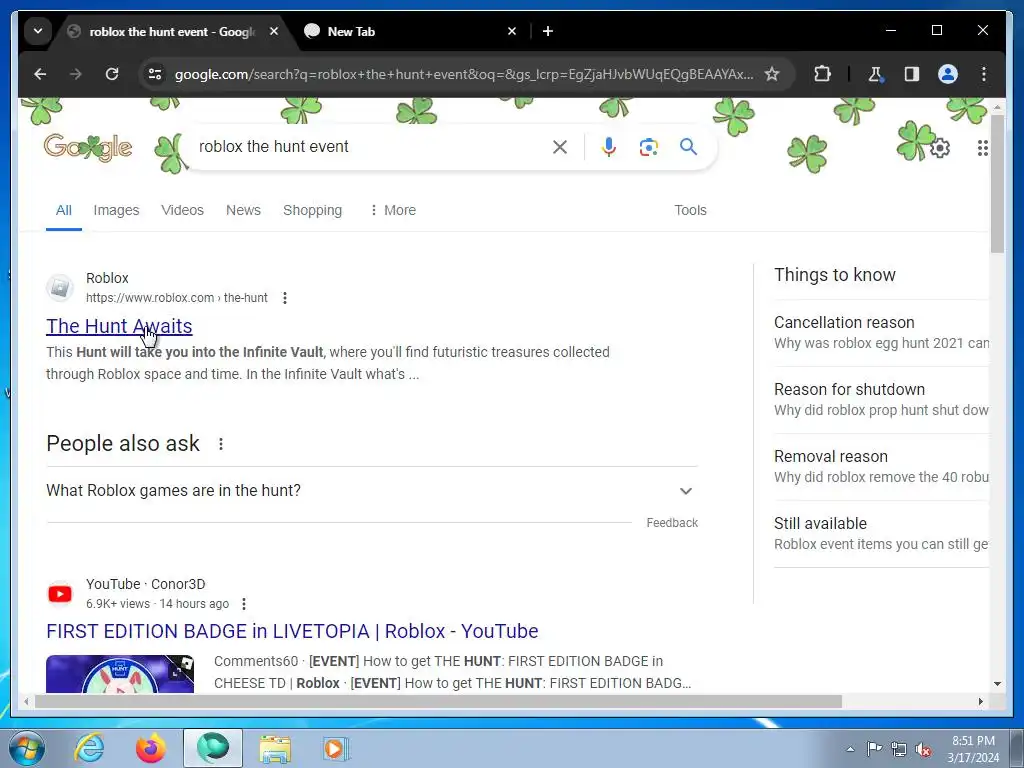This screenshot has width=1024, height=768.
Task: Click the roblox.com the-hunt URL
Action: pos(176,298)
